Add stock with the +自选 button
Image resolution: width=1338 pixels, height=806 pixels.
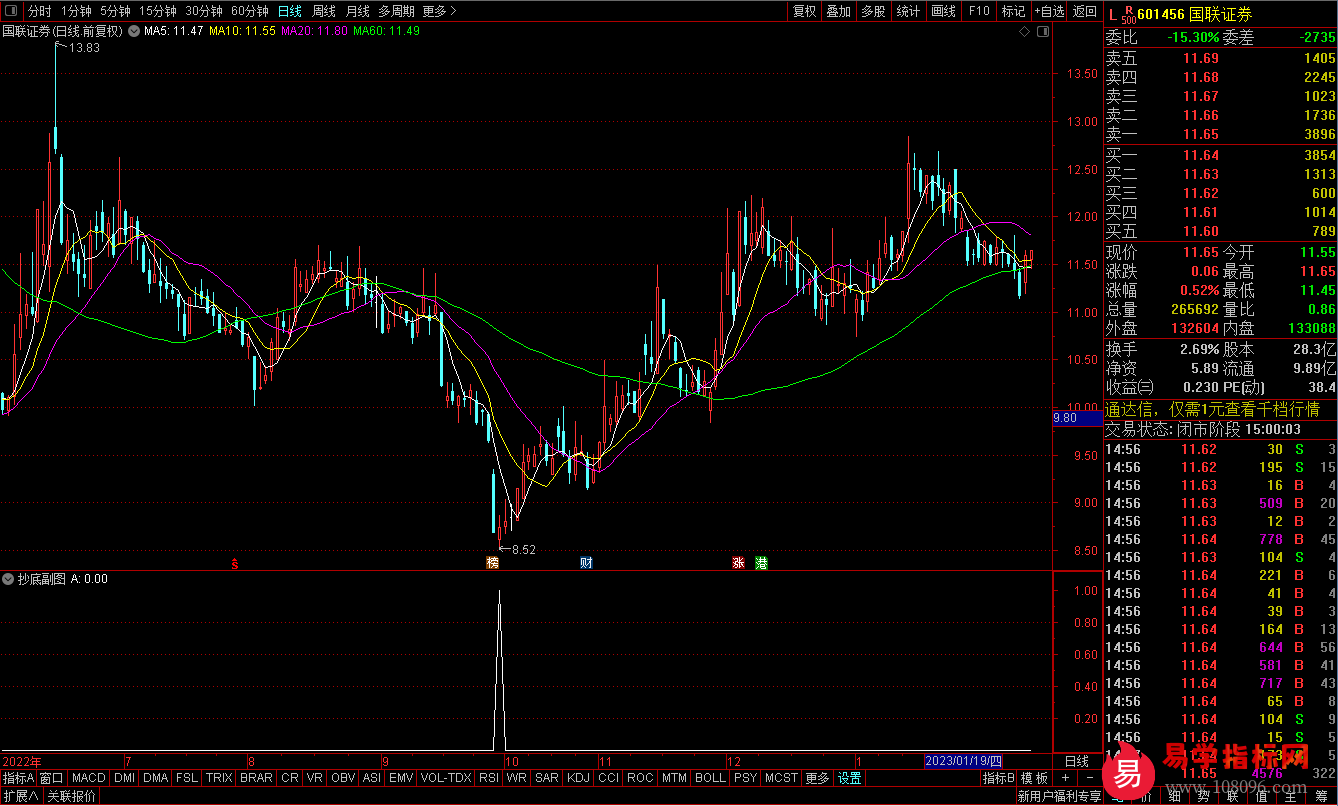pos(1049,11)
